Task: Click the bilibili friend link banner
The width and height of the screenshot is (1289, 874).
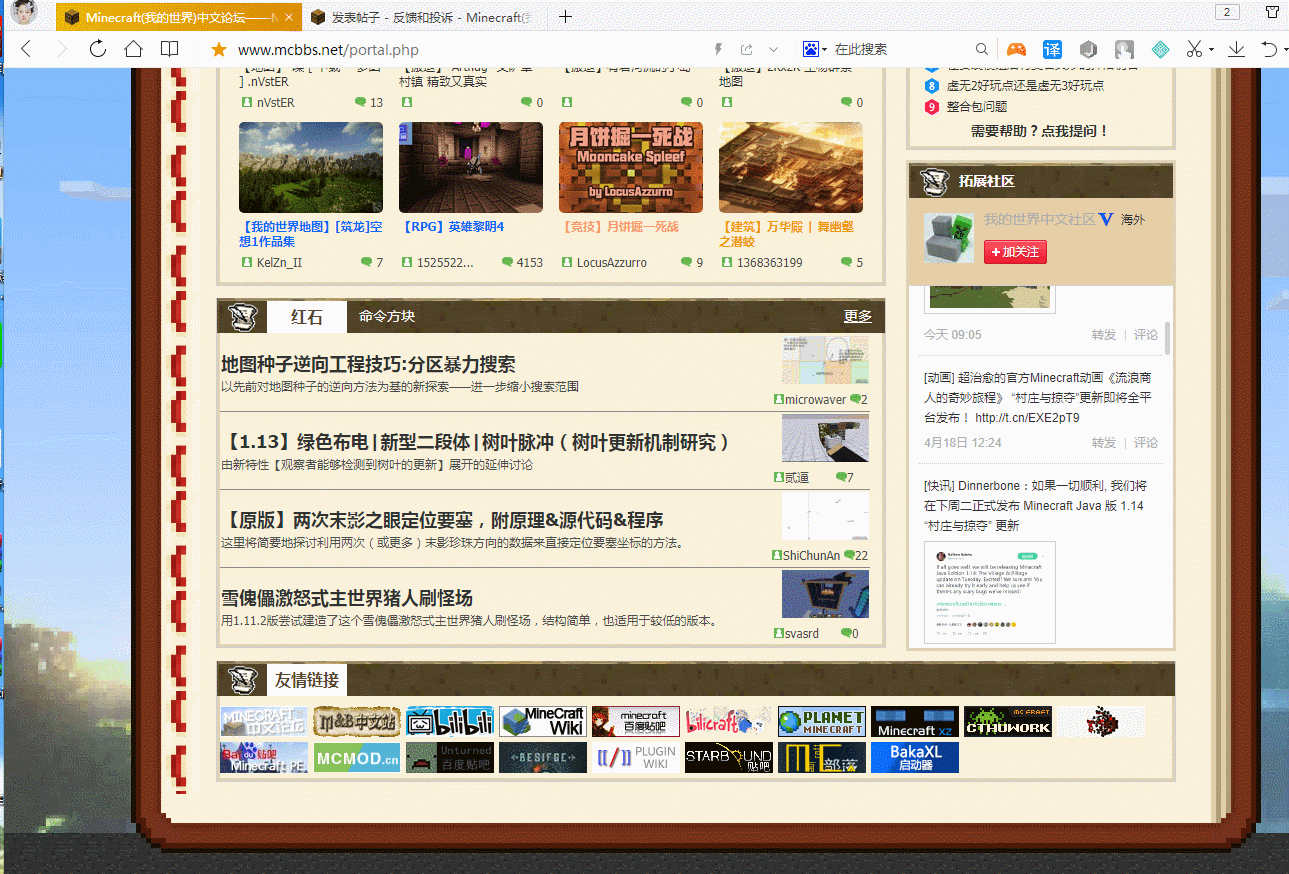Action: (450, 722)
